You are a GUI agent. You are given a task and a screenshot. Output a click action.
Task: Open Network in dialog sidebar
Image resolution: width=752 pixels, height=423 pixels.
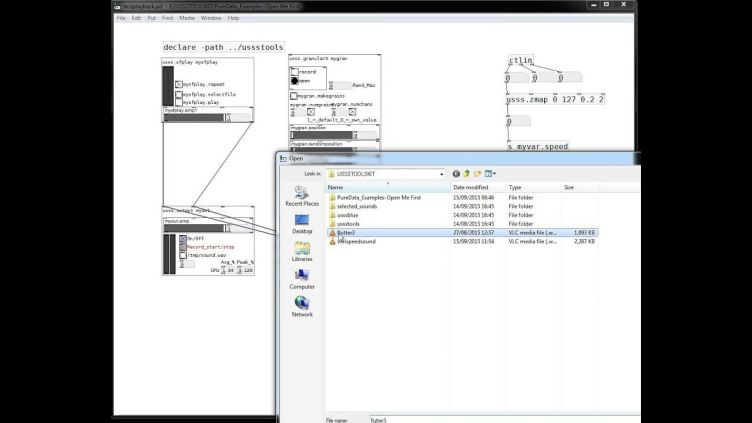pyautogui.click(x=302, y=307)
